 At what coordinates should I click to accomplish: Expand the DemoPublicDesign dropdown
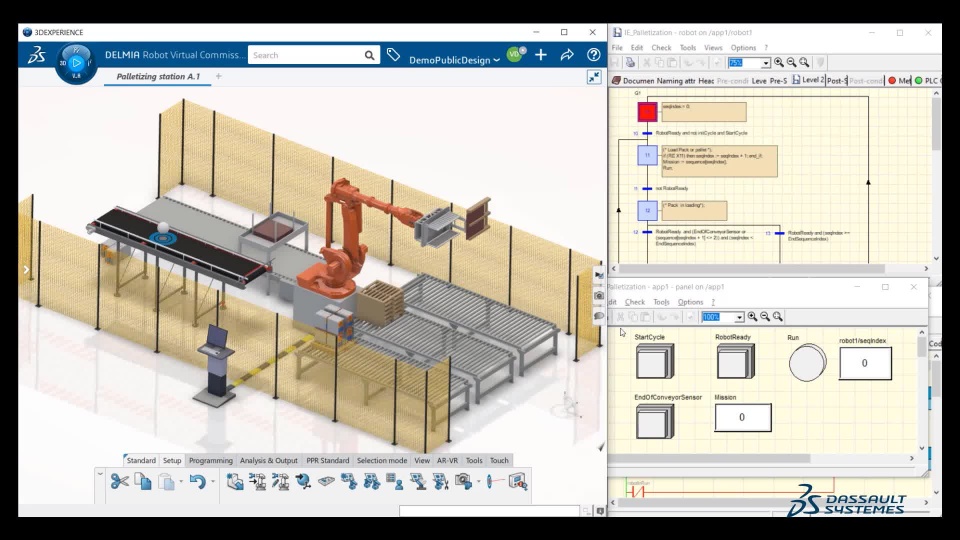pos(497,60)
